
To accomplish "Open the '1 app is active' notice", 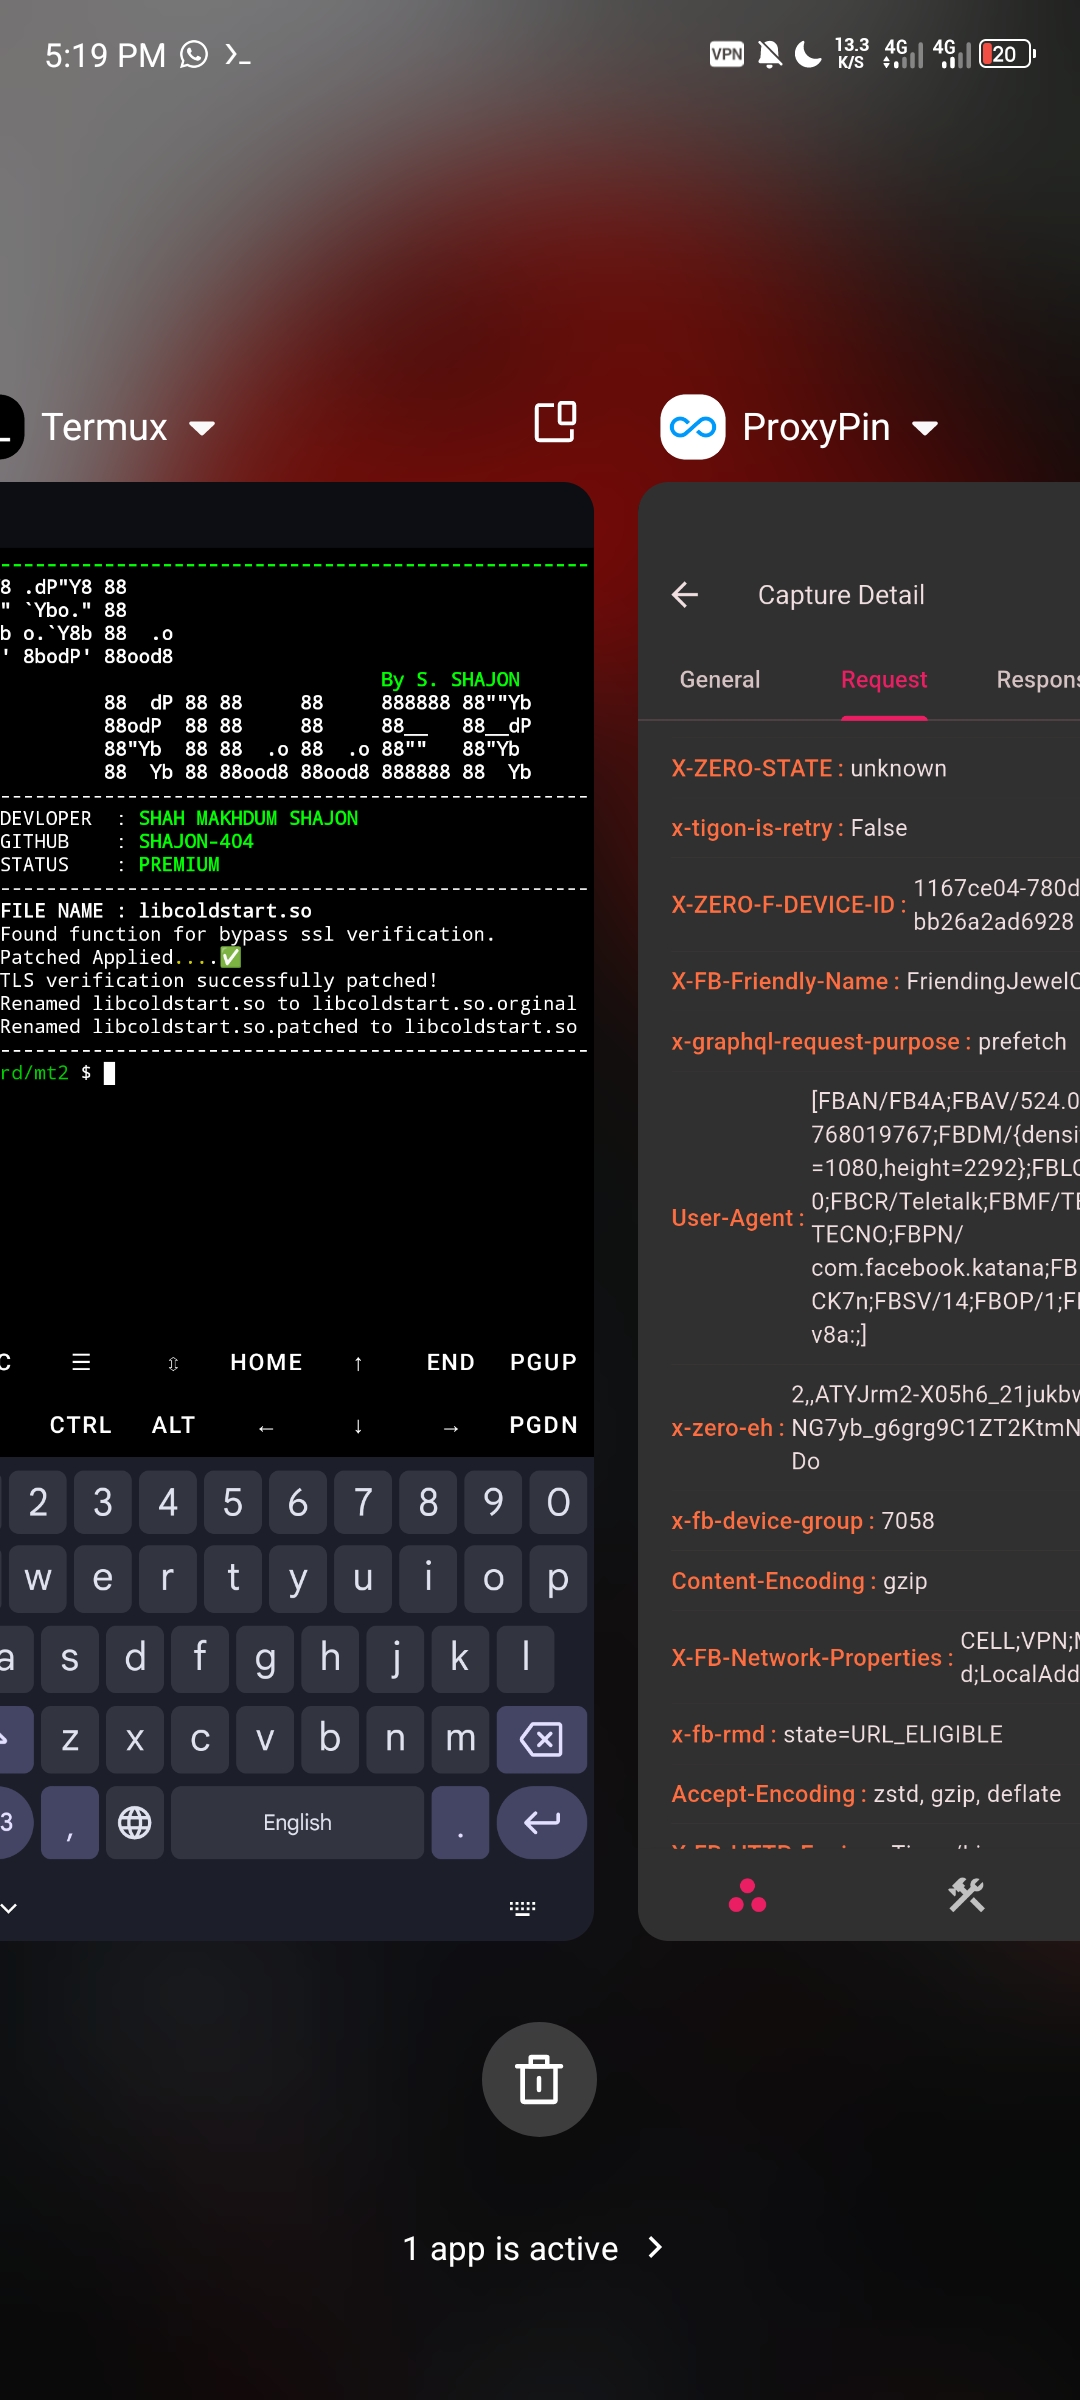I will coord(534,2248).
